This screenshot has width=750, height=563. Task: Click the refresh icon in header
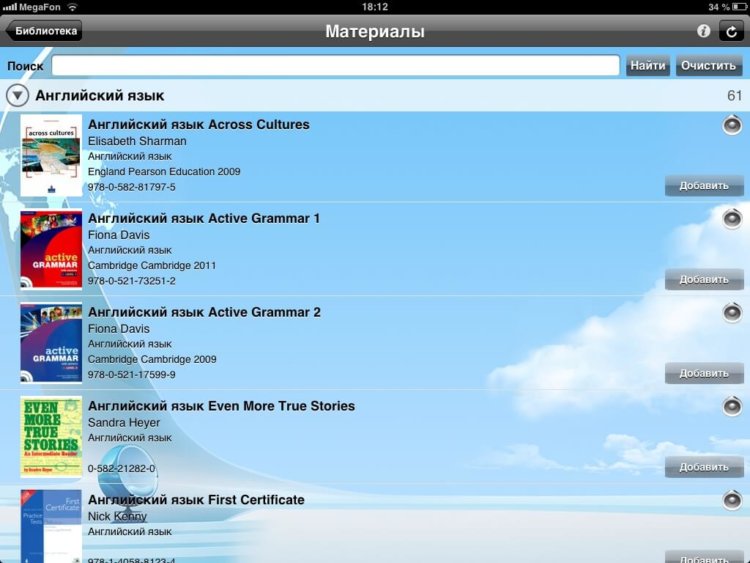[731, 32]
